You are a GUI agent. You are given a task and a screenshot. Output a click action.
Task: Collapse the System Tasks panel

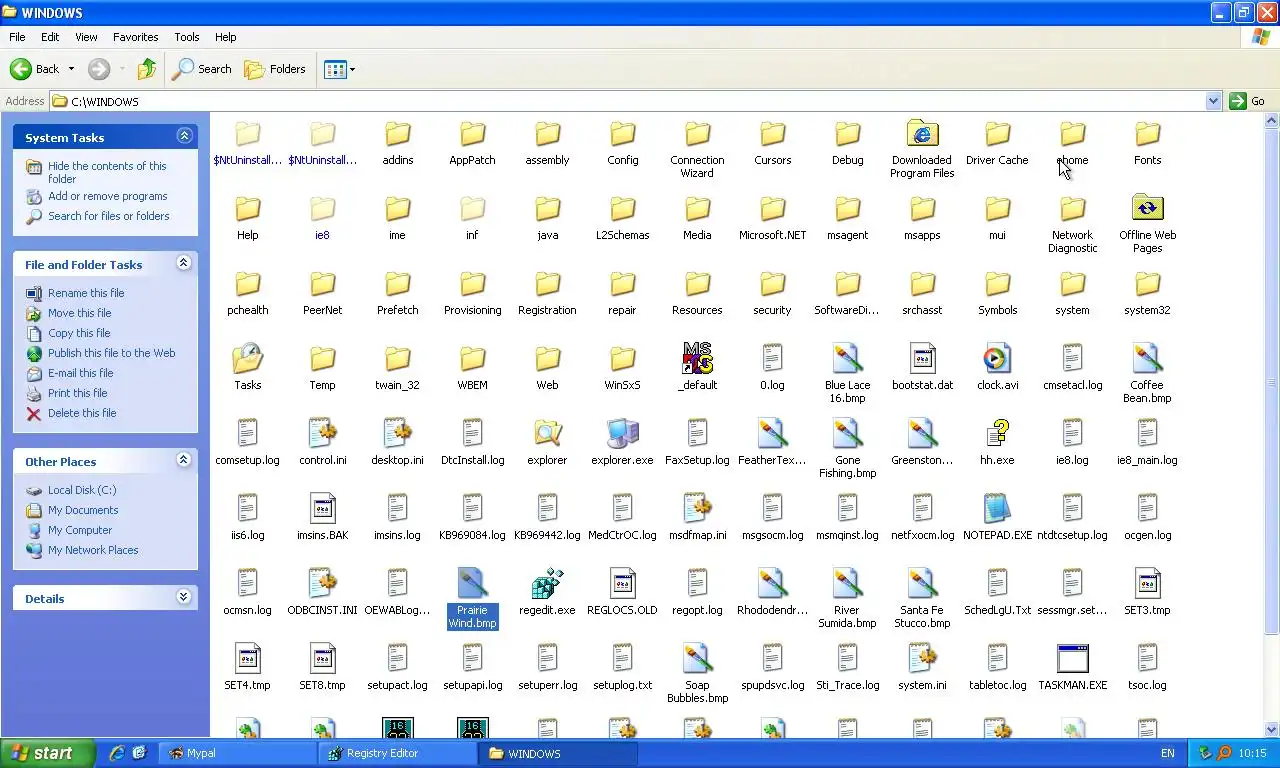184,136
